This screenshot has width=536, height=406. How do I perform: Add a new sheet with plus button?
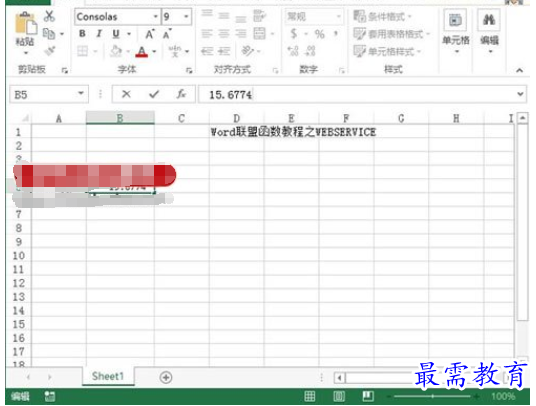click(x=166, y=377)
